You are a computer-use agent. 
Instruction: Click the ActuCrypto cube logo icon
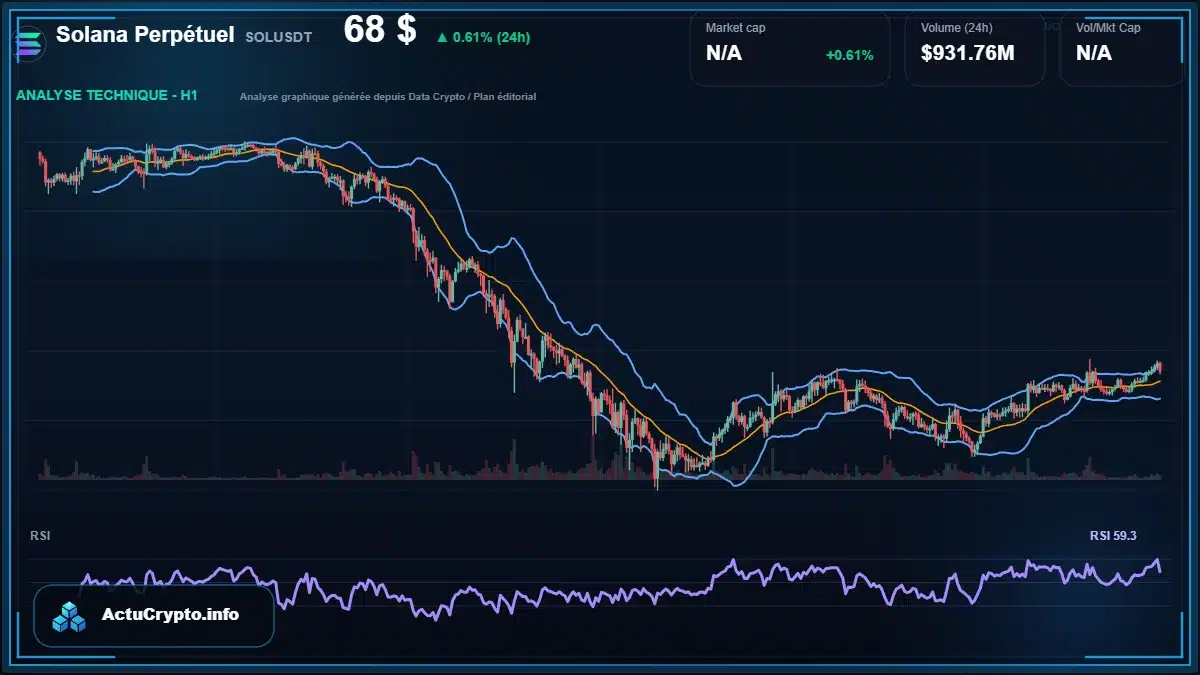point(70,616)
